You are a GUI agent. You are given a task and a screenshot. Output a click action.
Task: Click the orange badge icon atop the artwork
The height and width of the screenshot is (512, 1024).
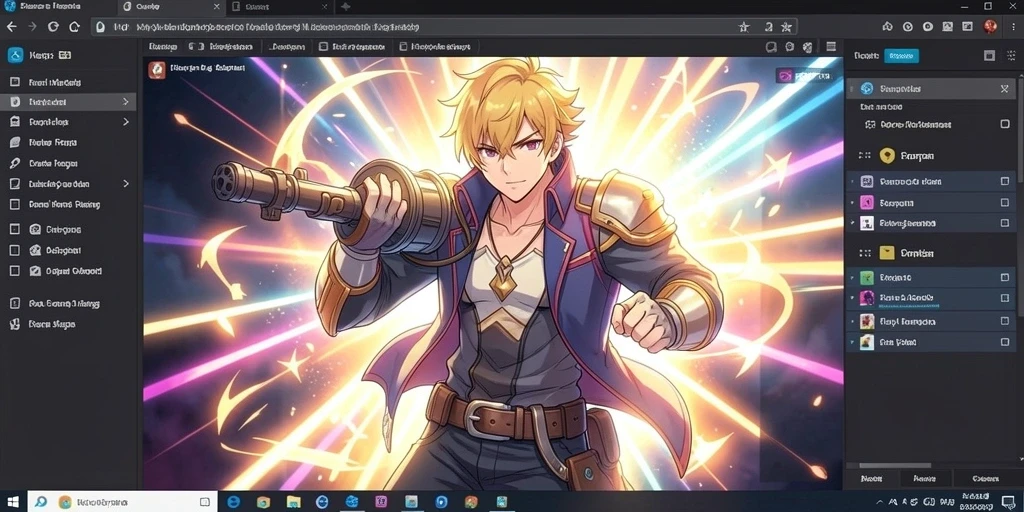157,70
